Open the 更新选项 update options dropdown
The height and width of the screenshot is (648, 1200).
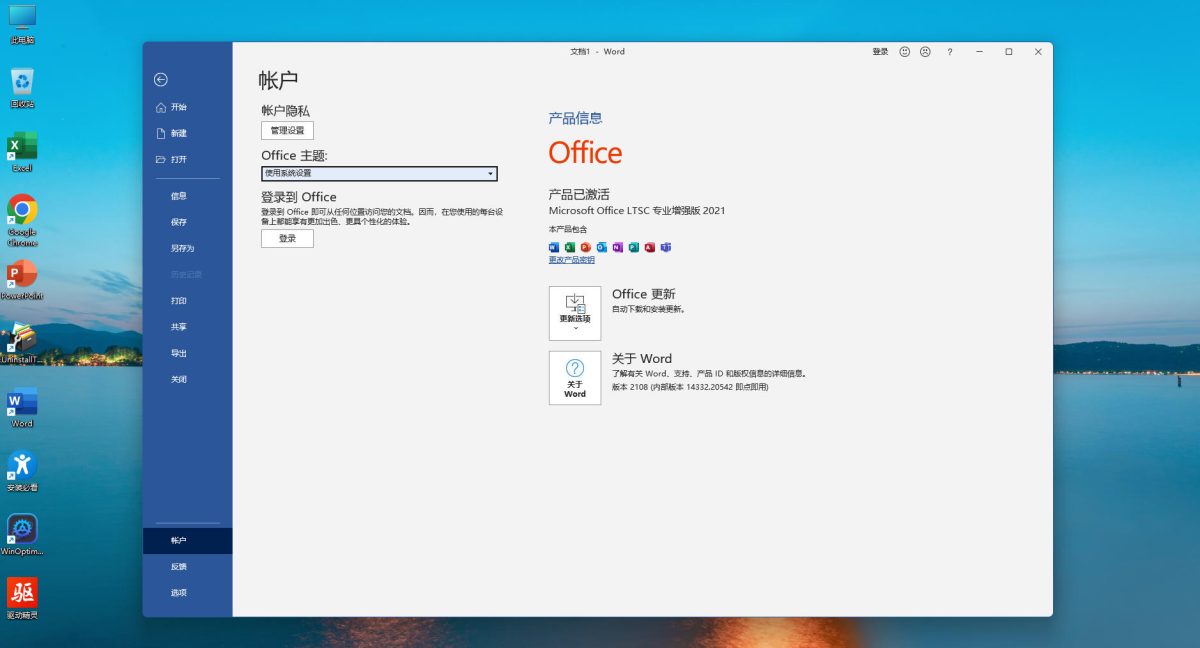575,313
